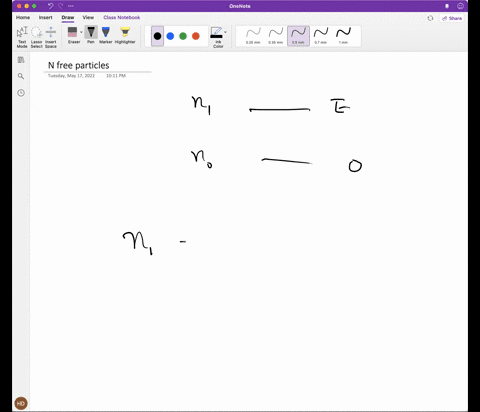Toggle the Pen tool
The image size is (480, 412).
91,35
